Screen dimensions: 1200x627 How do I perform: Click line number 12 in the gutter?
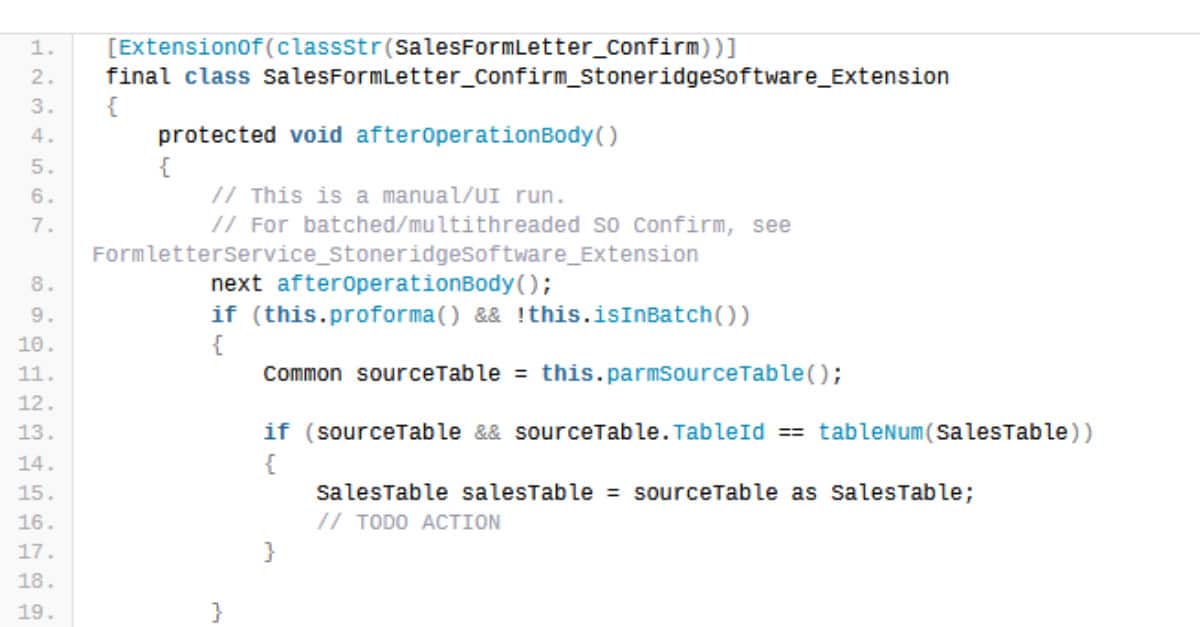[x=37, y=404]
